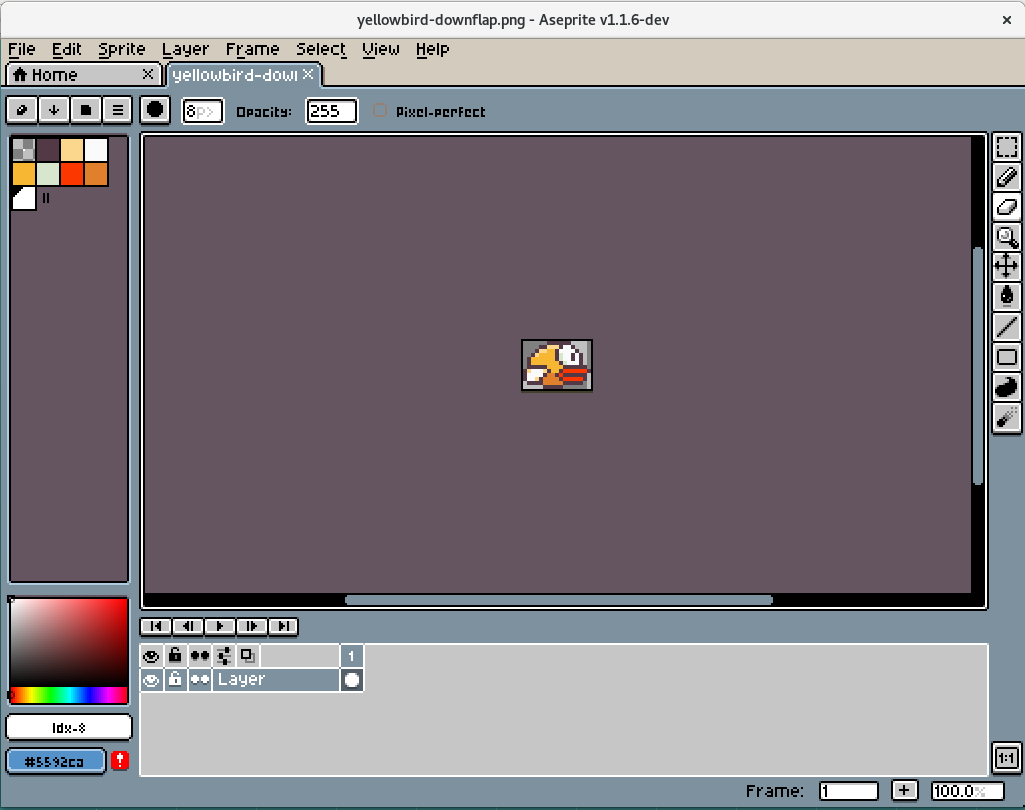This screenshot has height=810, width=1025.
Task: Select the Rectangular Marquee tool
Action: 1007,146
